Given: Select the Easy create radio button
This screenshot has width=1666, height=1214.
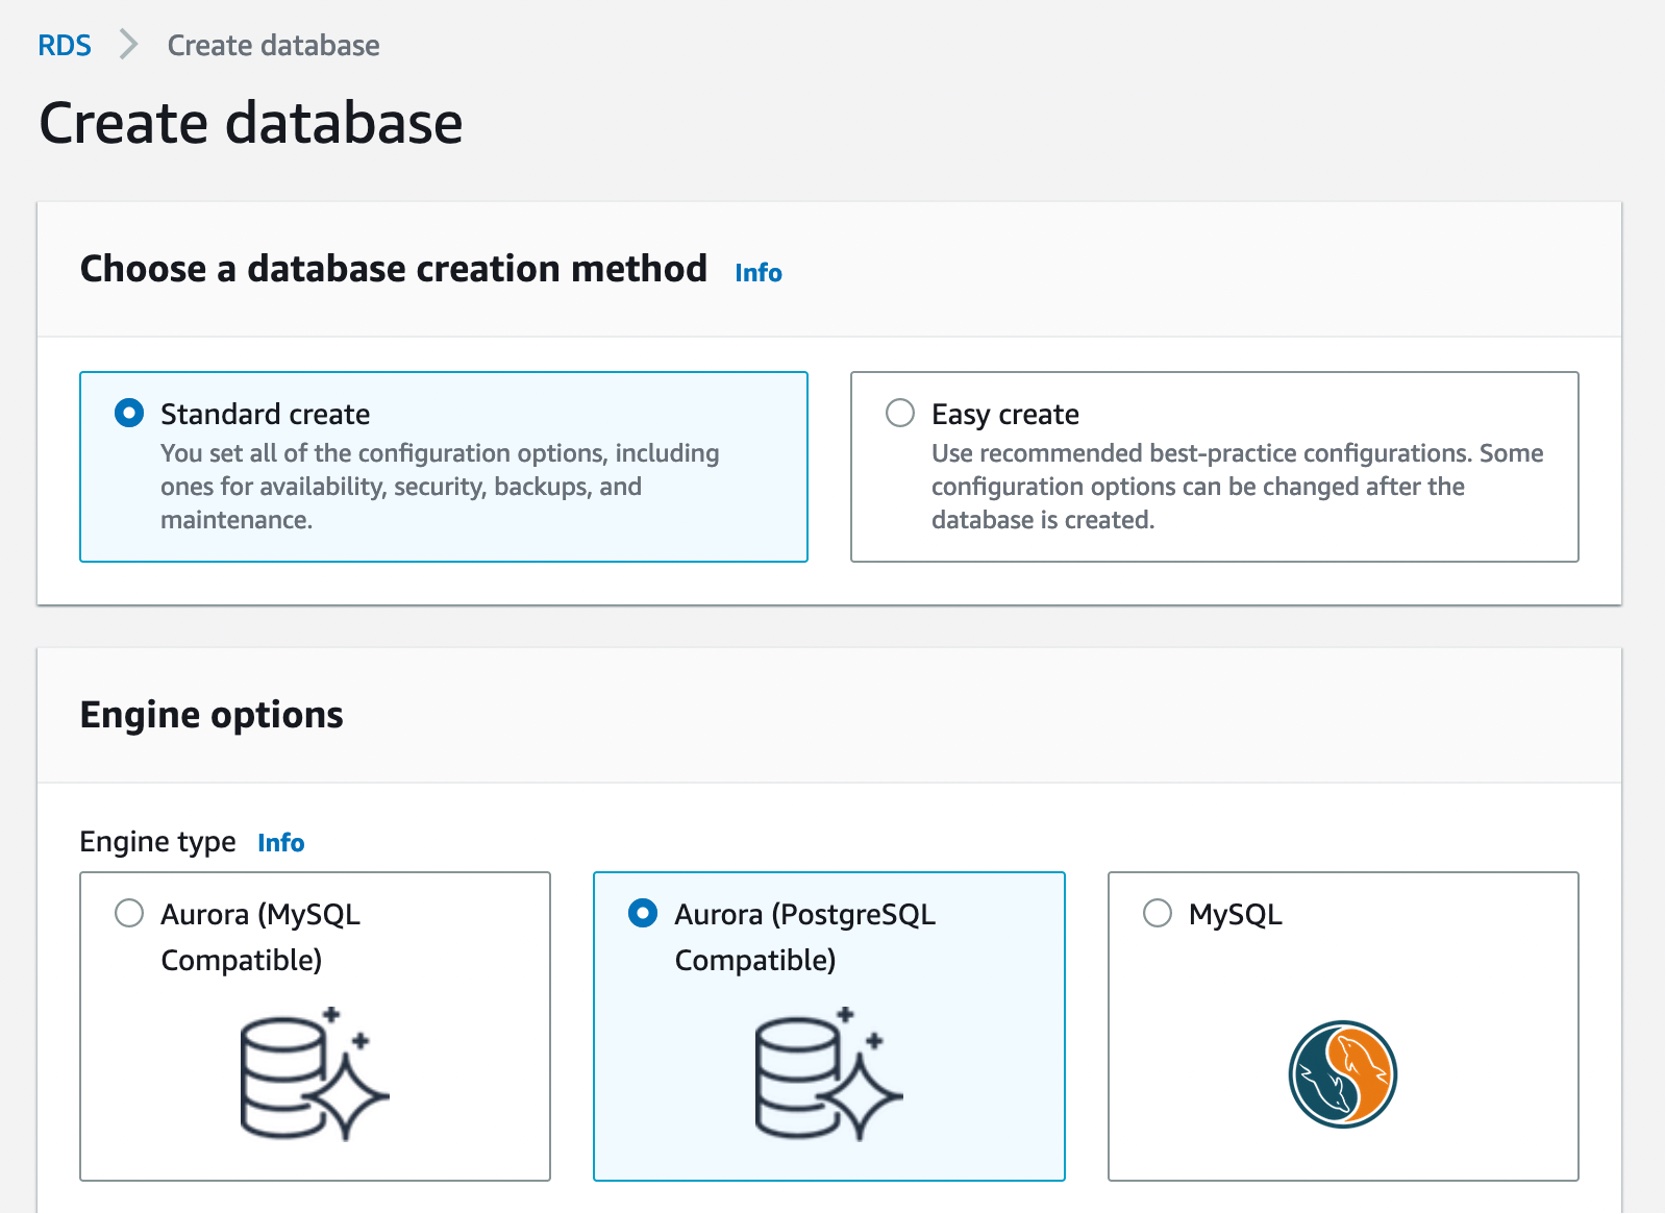Looking at the screenshot, I should pos(900,413).
